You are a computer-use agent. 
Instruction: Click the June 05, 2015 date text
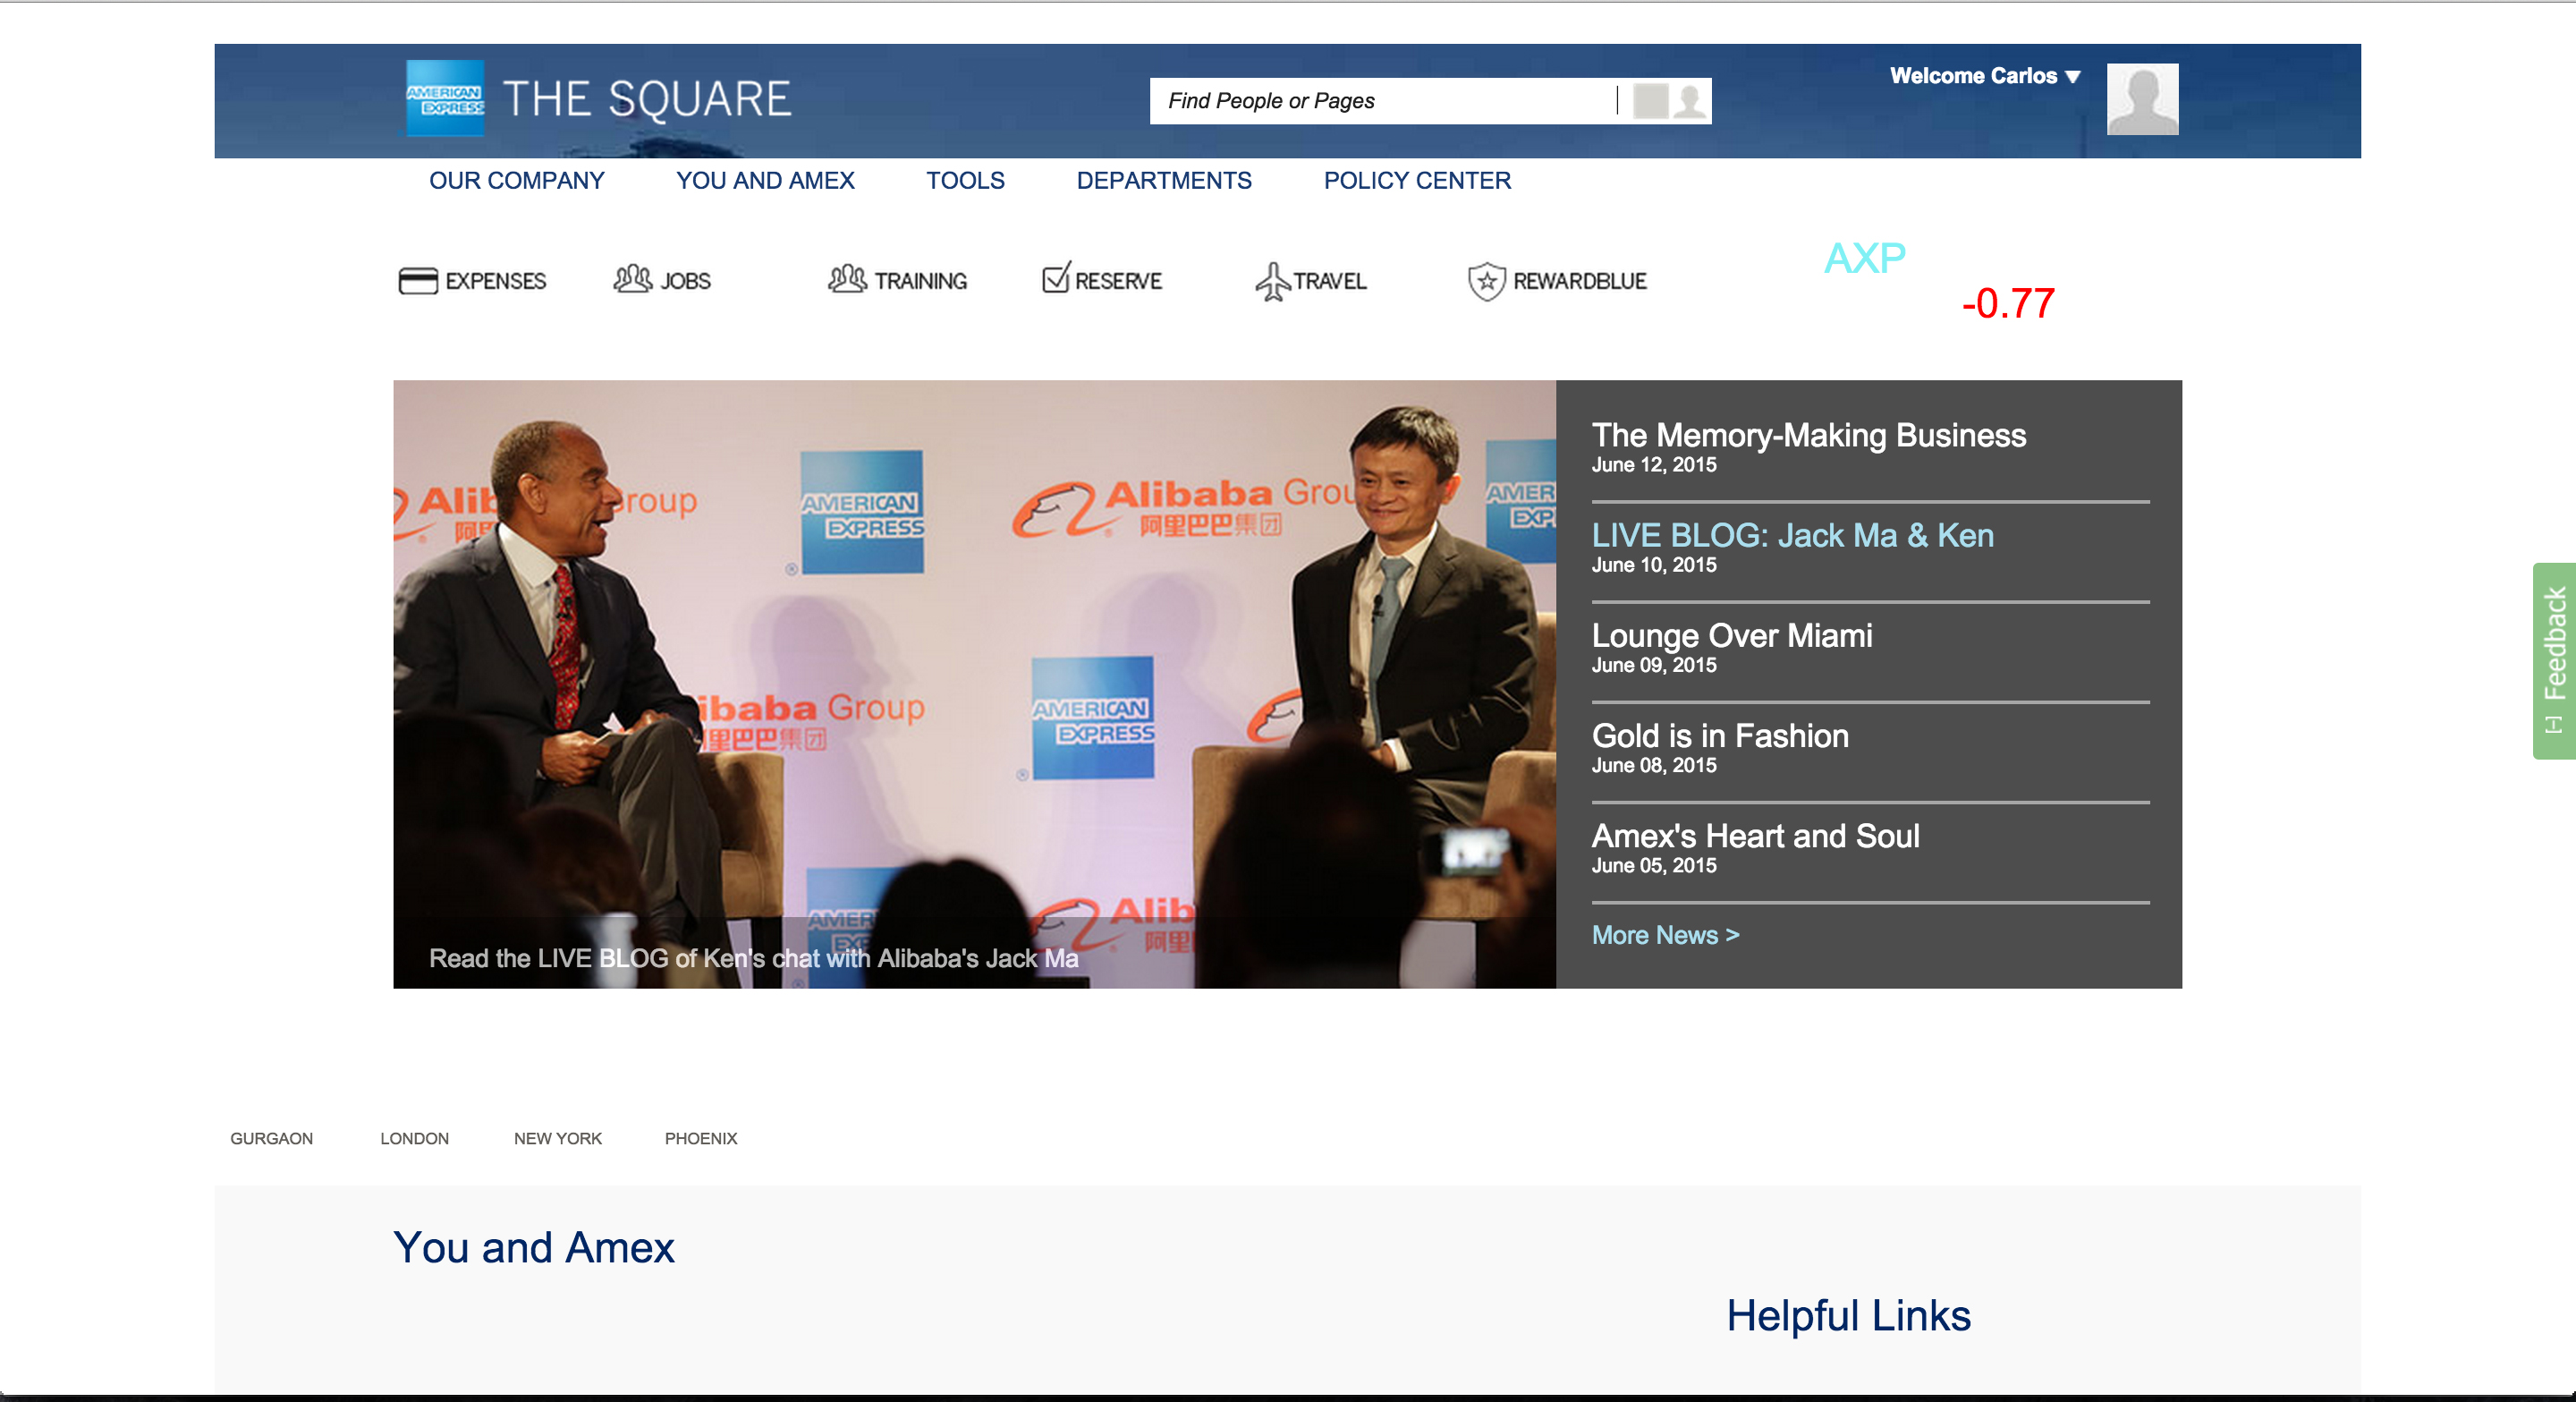click(1654, 865)
